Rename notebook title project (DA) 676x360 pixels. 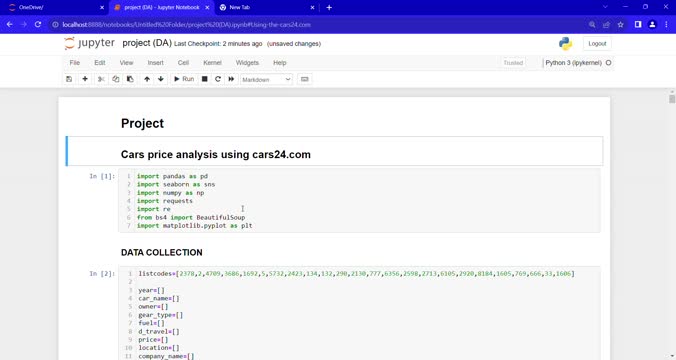point(147,43)
